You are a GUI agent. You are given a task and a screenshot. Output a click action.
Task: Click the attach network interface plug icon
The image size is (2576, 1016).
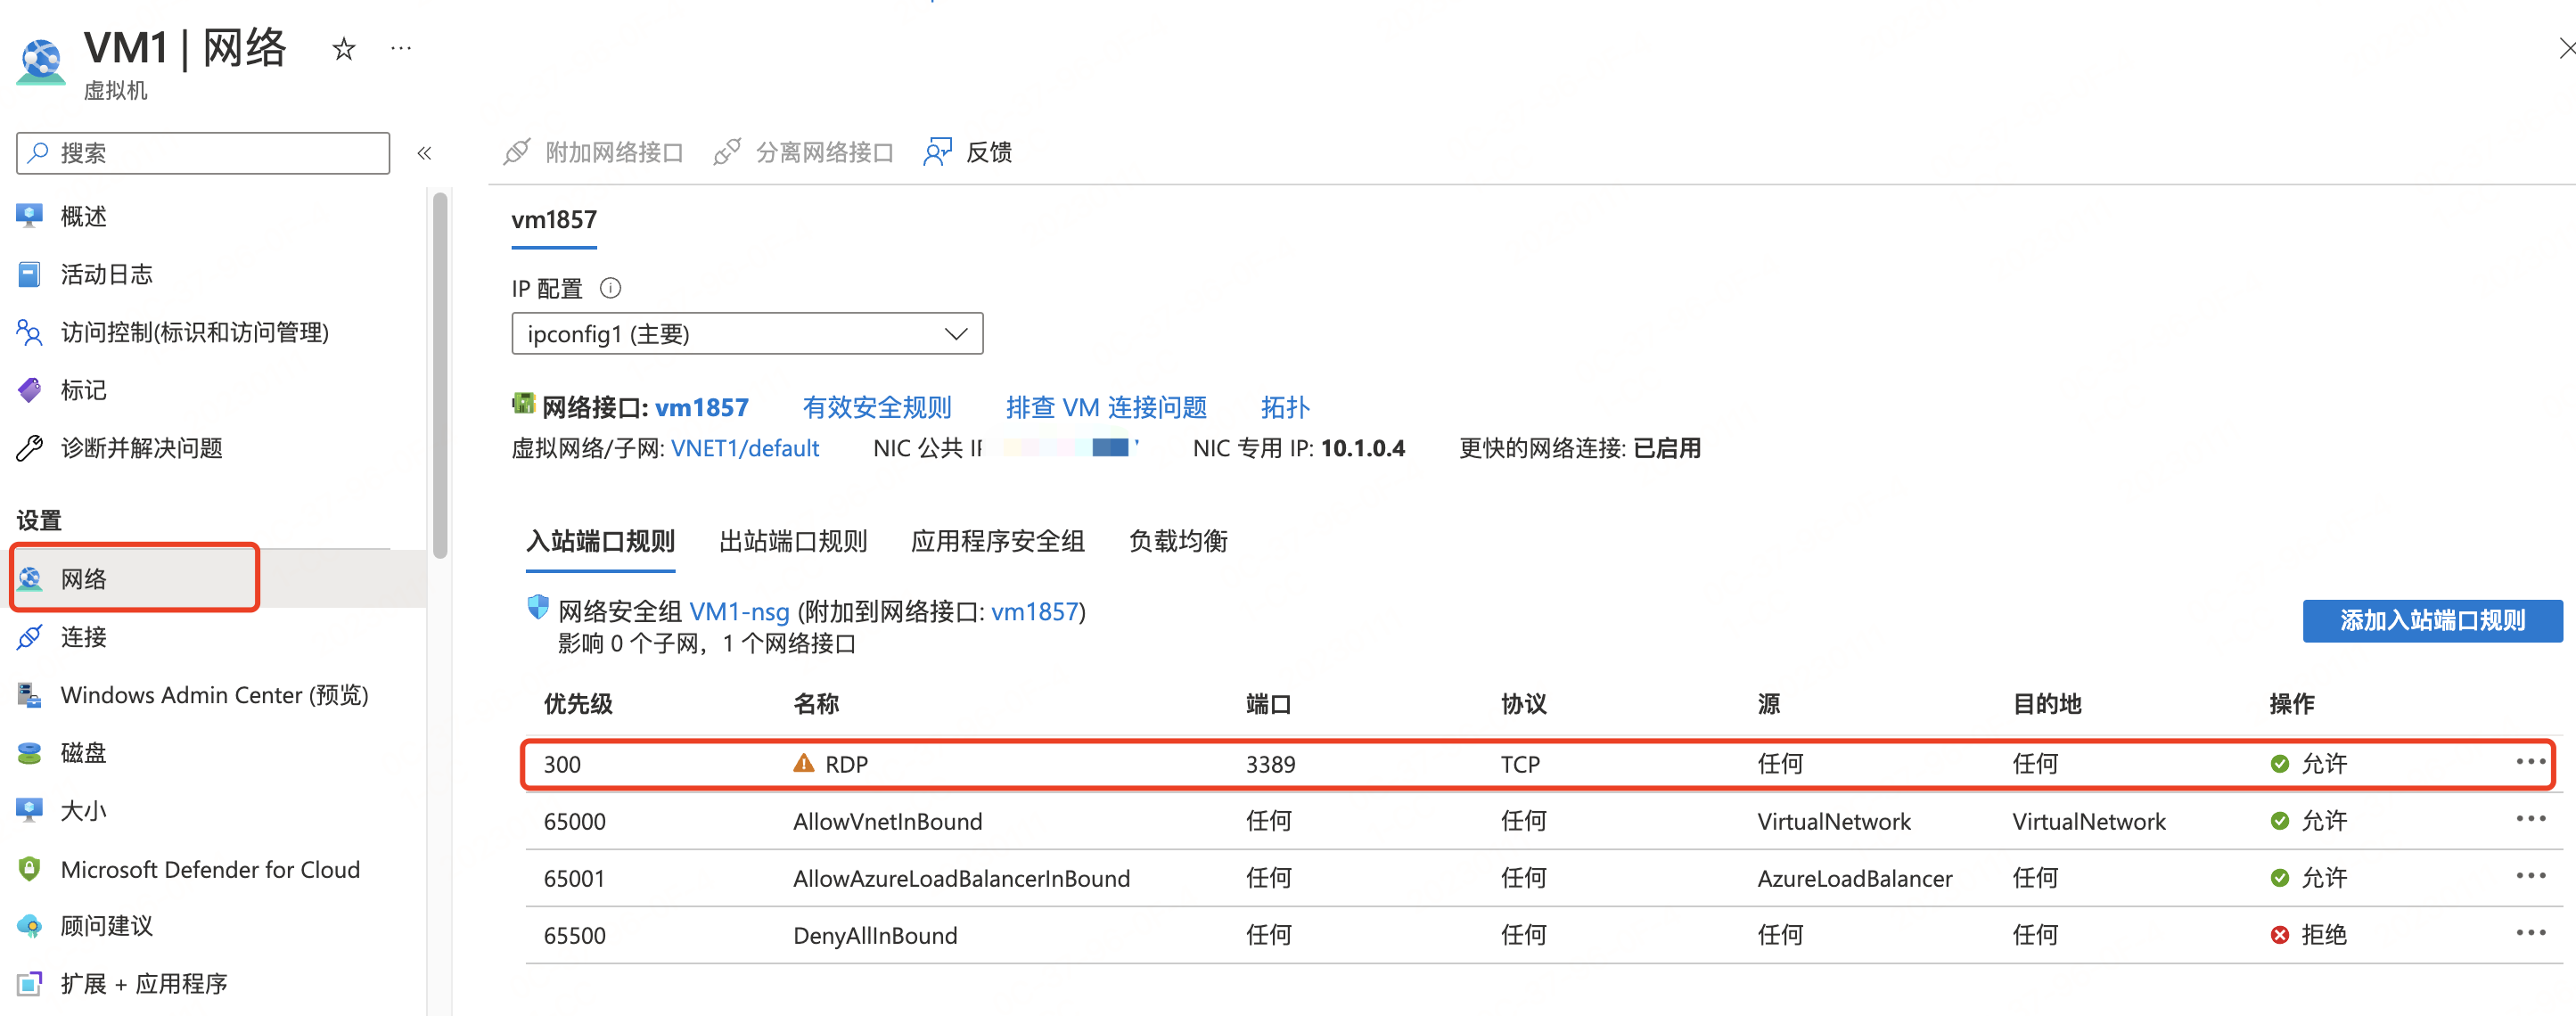coord(517,152)
